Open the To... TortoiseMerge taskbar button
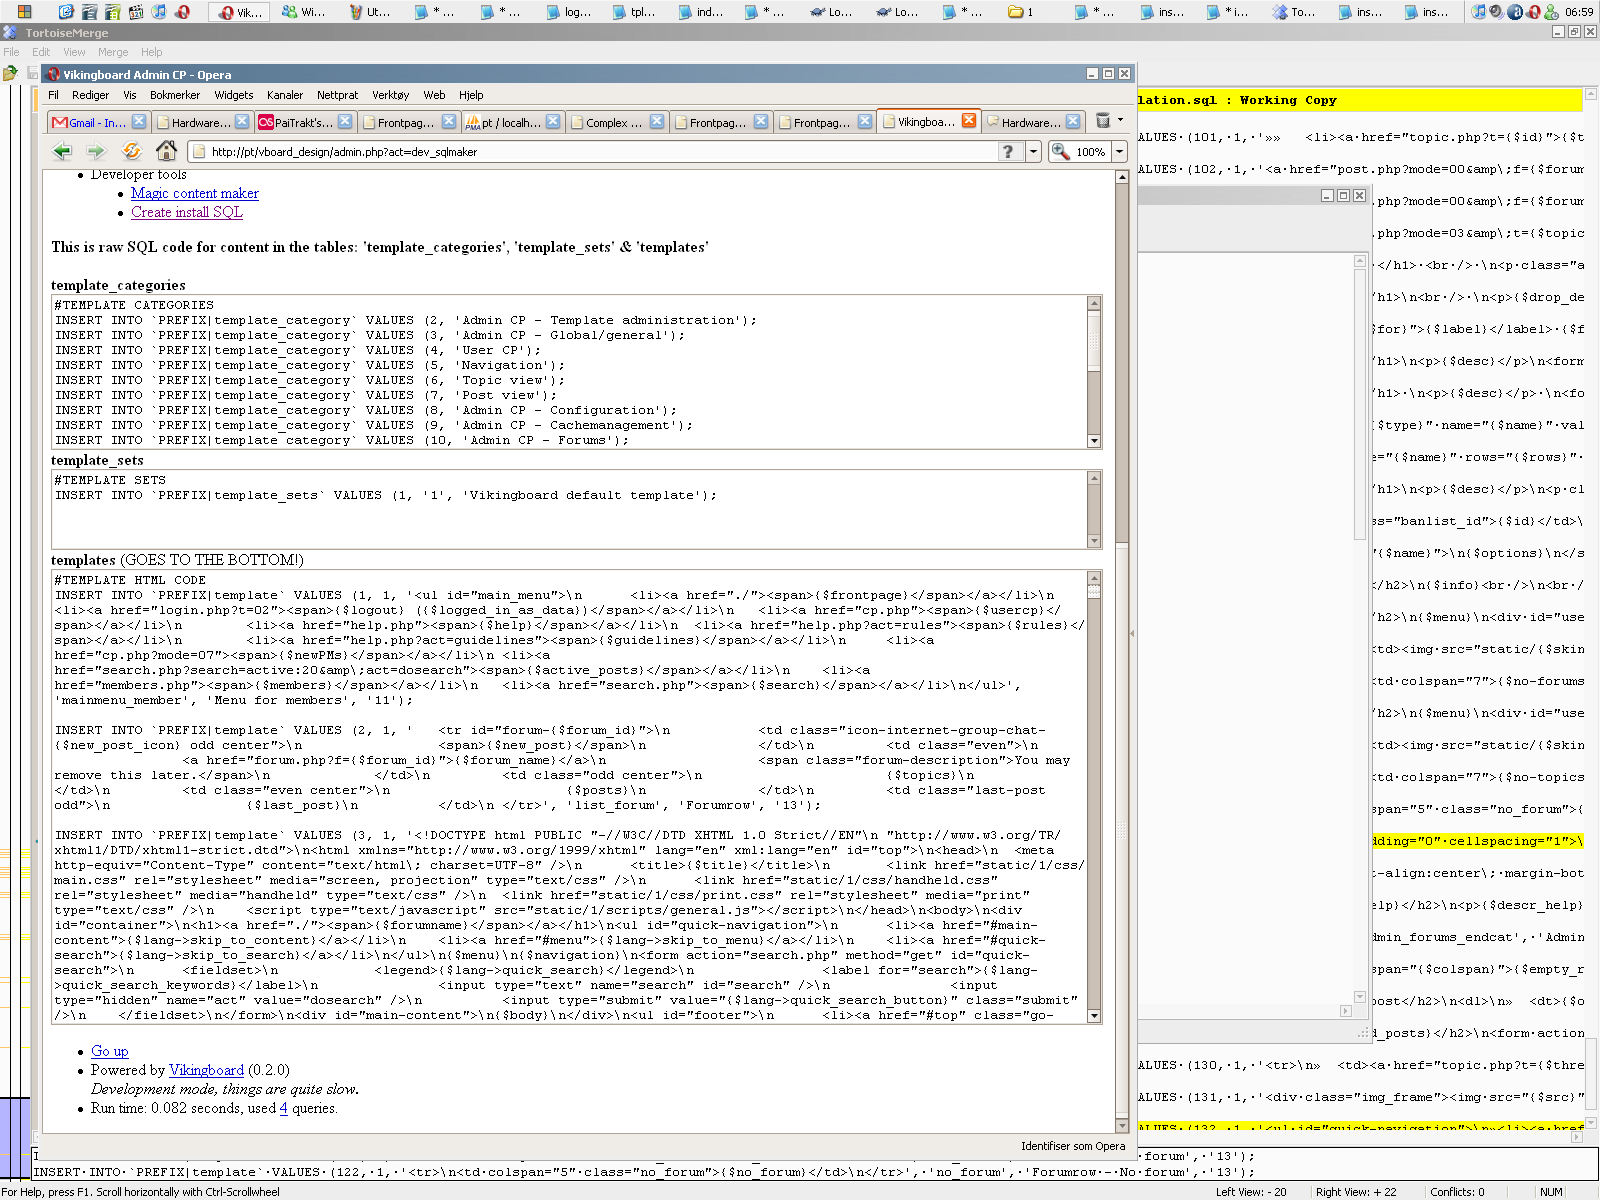The height and width of the screenshot is (1200, 1600). click(1294, 12)
